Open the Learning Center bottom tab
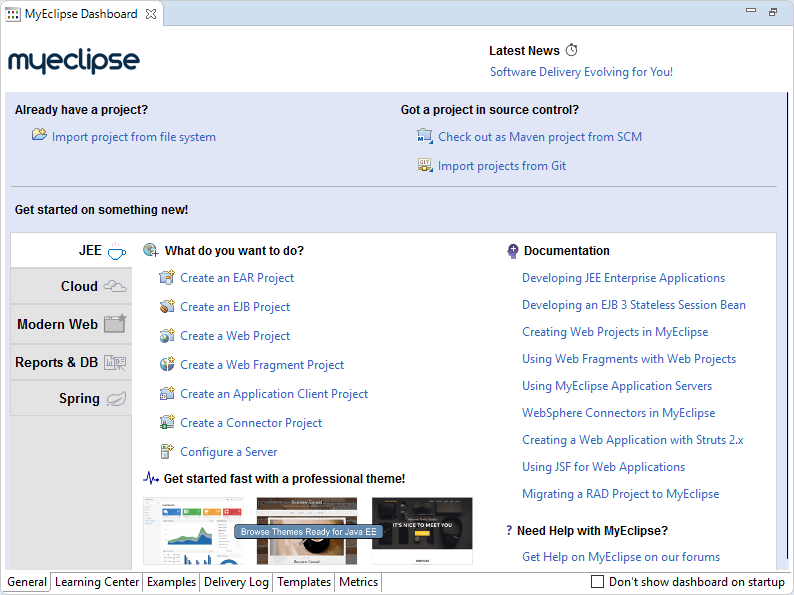The height and width of the screenshot is (595, 794). point(97,582)
